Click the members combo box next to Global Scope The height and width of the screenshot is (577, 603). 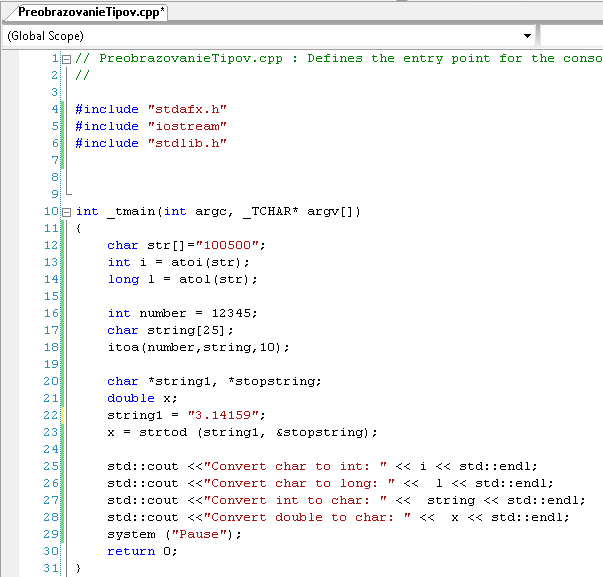(572, 36)
